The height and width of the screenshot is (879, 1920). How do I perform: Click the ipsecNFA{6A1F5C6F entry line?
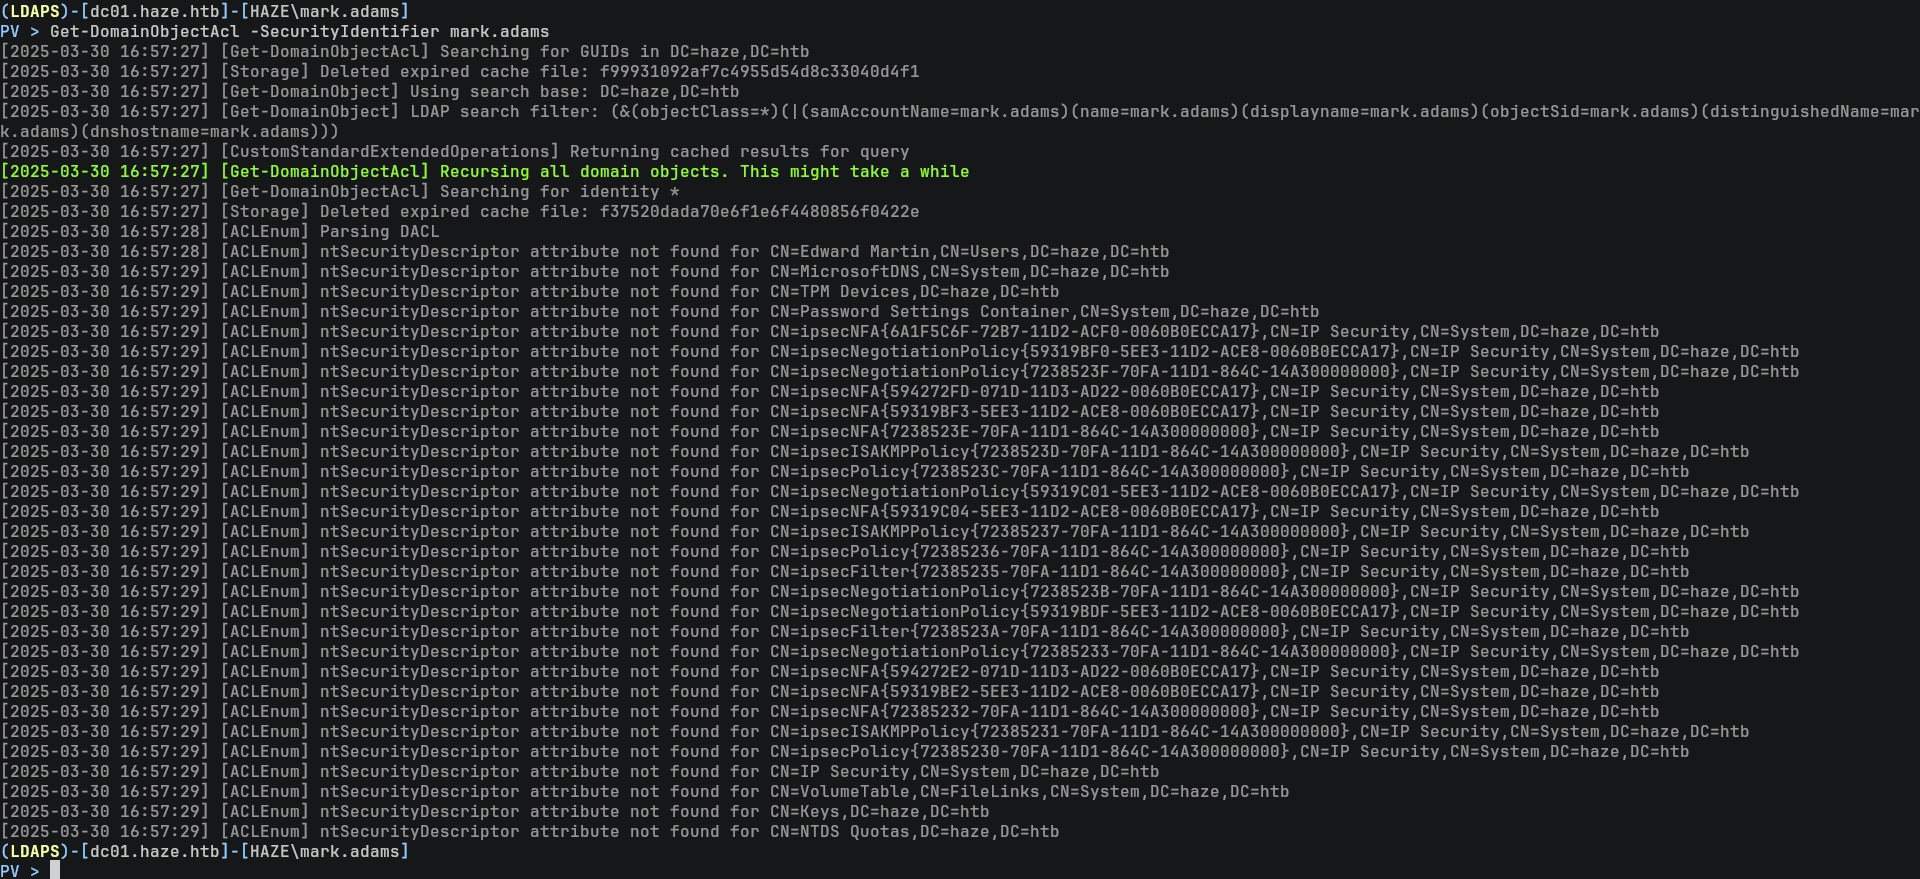1213,332
